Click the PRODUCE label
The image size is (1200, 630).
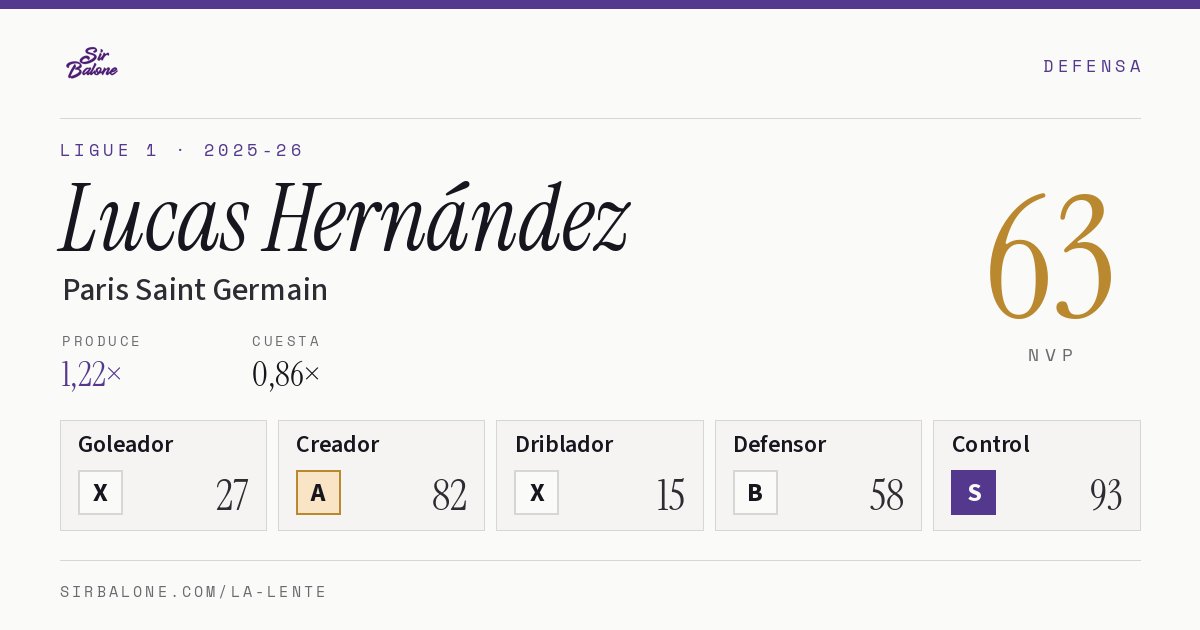pos(102,341)
